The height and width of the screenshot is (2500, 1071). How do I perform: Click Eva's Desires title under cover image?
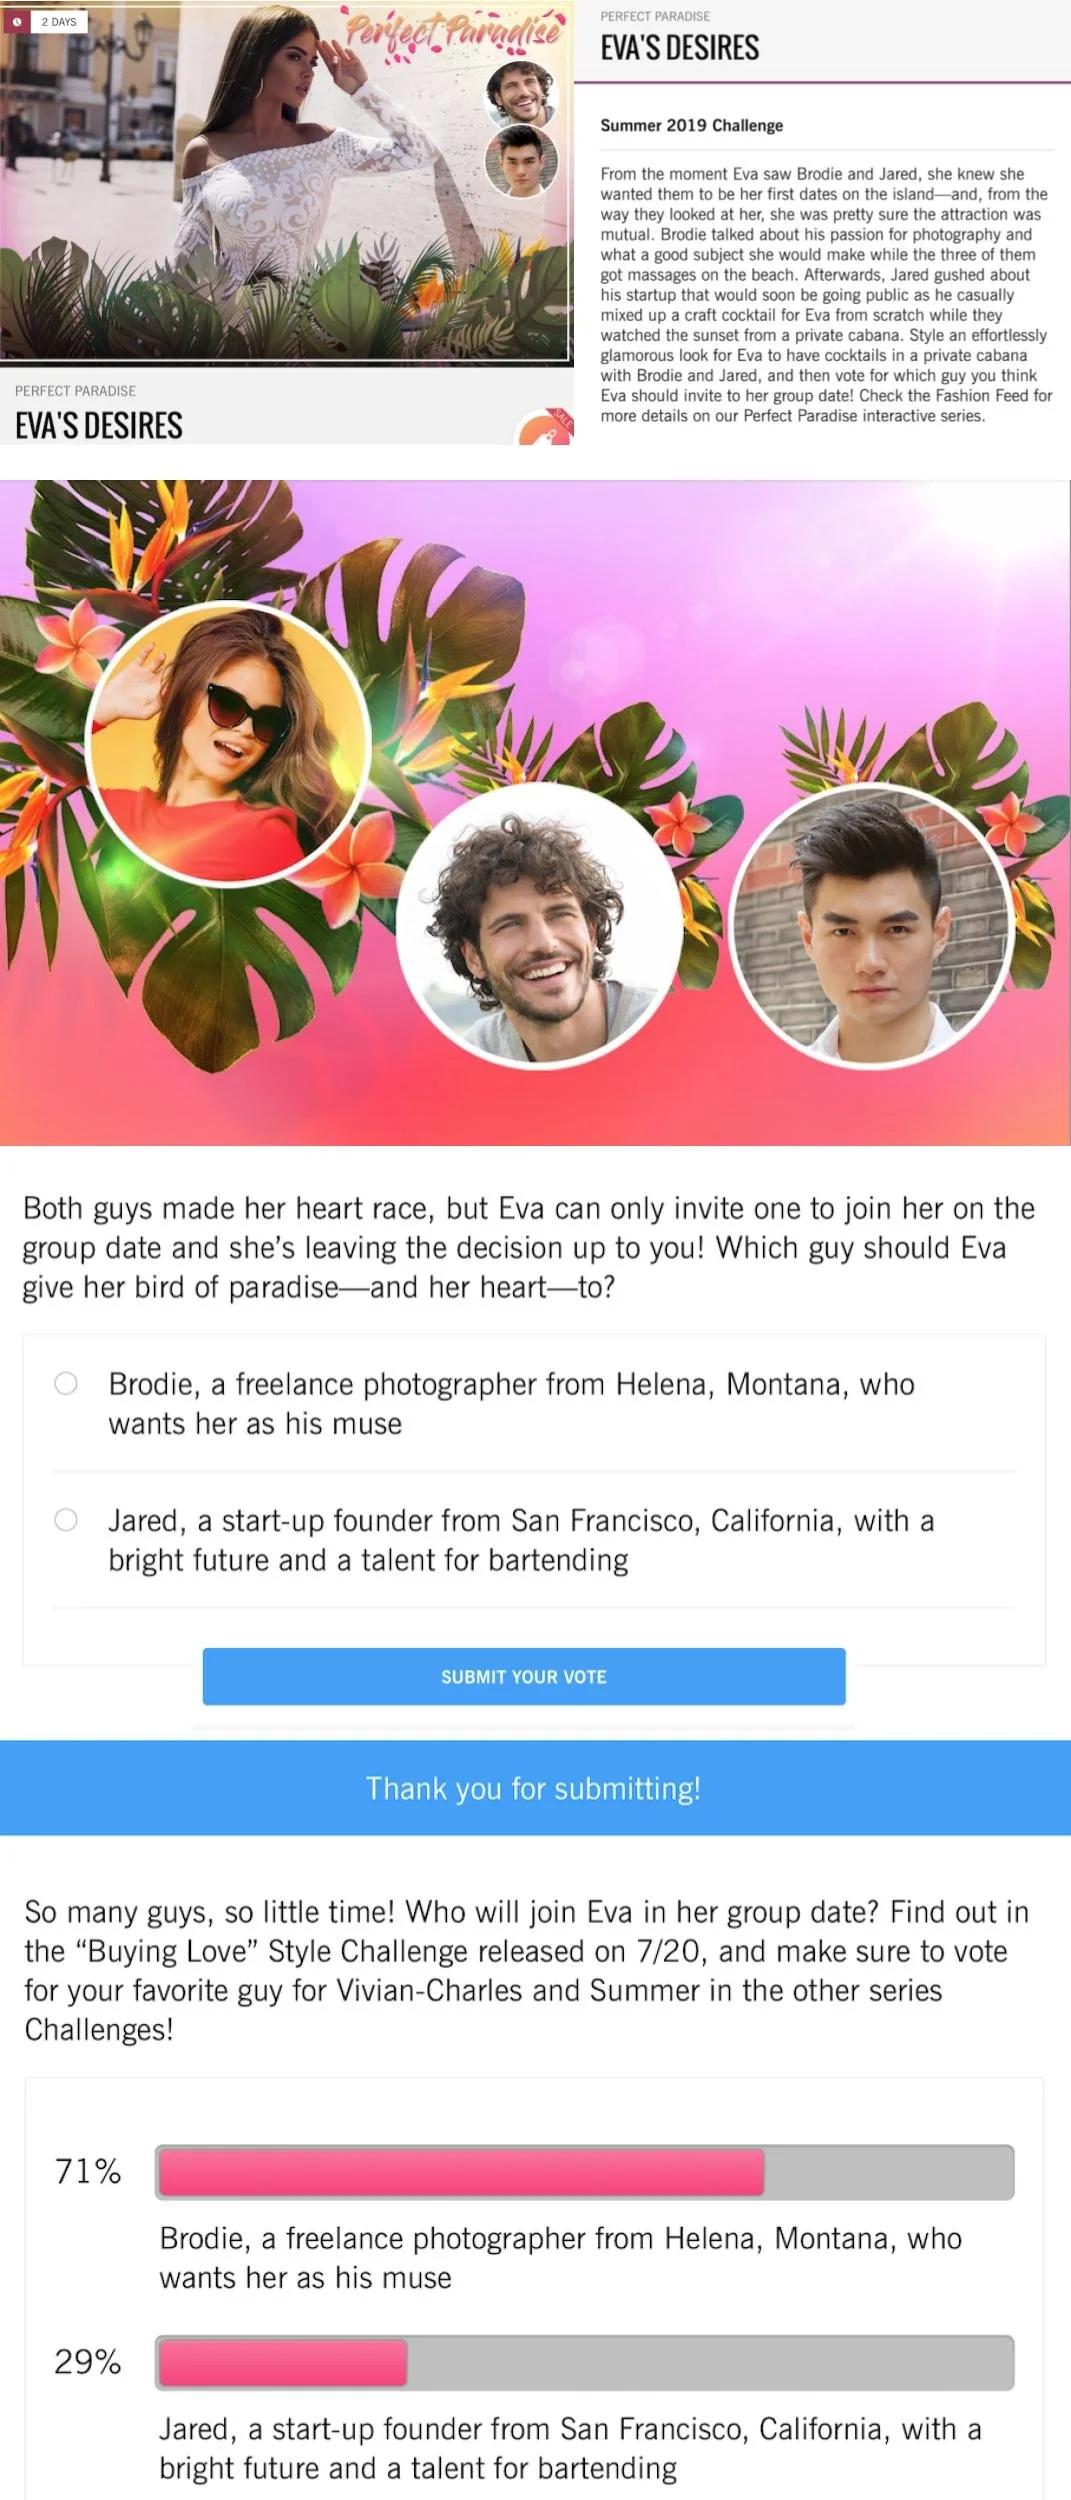tap(99, 426)
